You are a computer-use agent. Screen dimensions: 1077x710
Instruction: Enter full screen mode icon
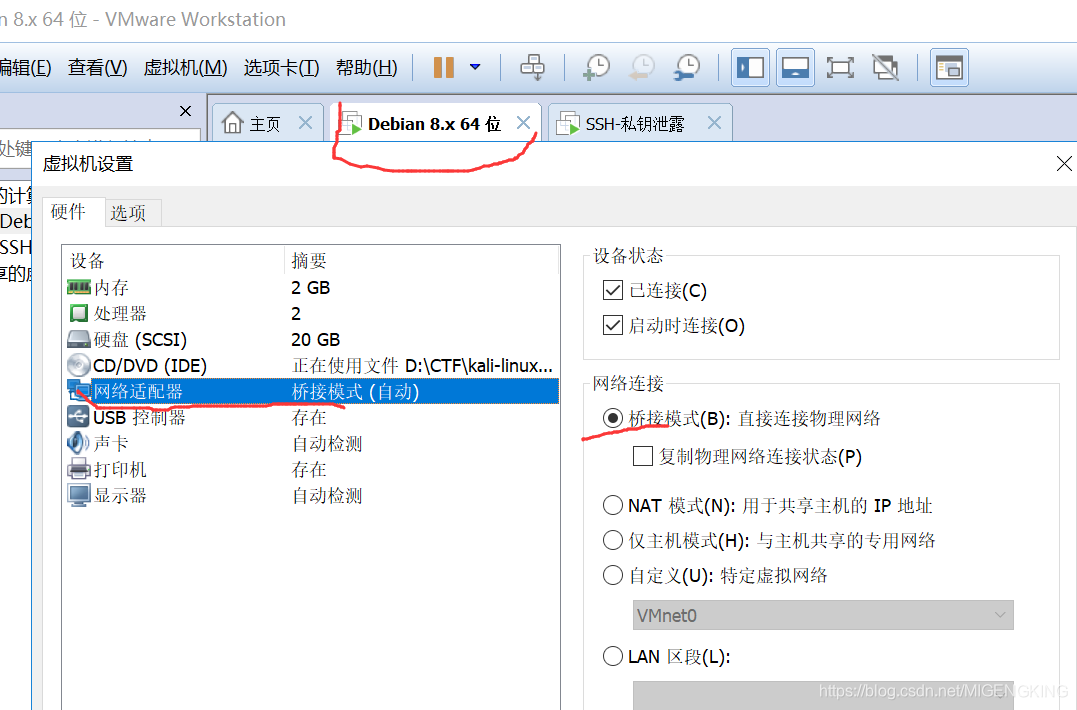click(x=840, y=67)
